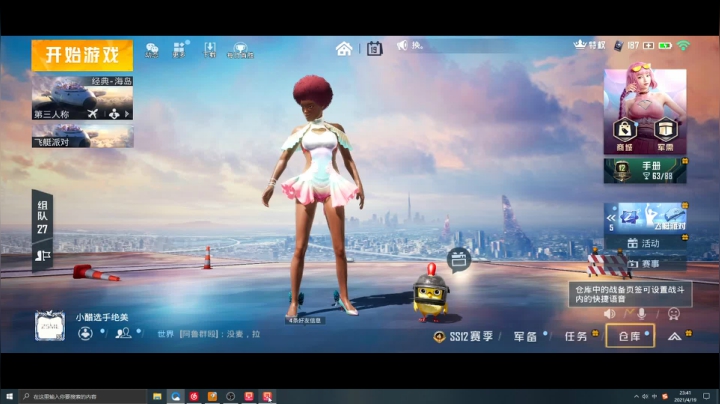Screen dimensions: 720x404
Task: Open the SS12赛季 season tab
Action: coord(464,337)
